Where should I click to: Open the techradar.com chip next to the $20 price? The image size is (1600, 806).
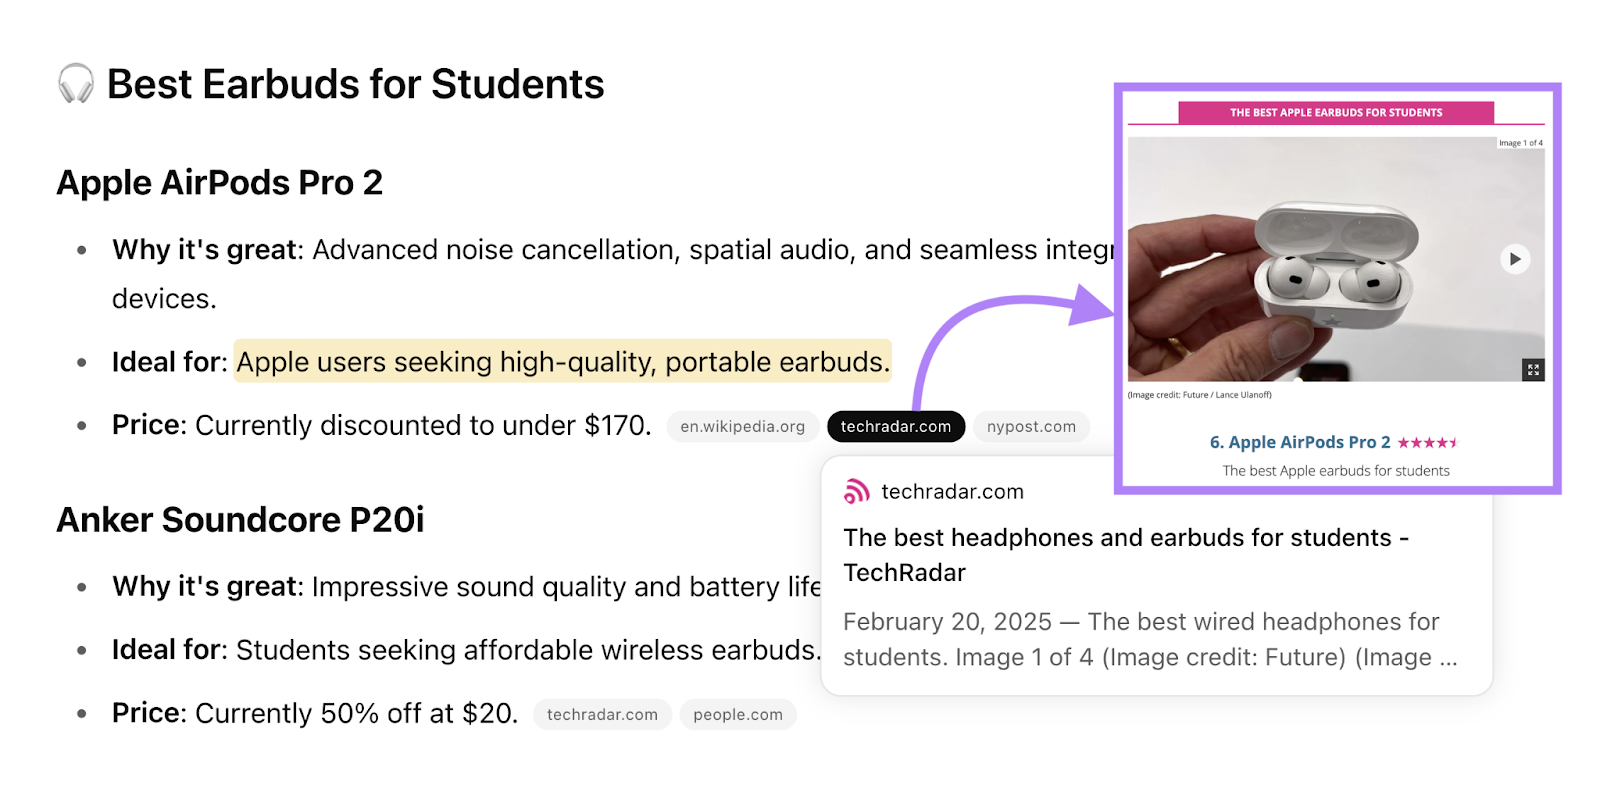(601, 714)
